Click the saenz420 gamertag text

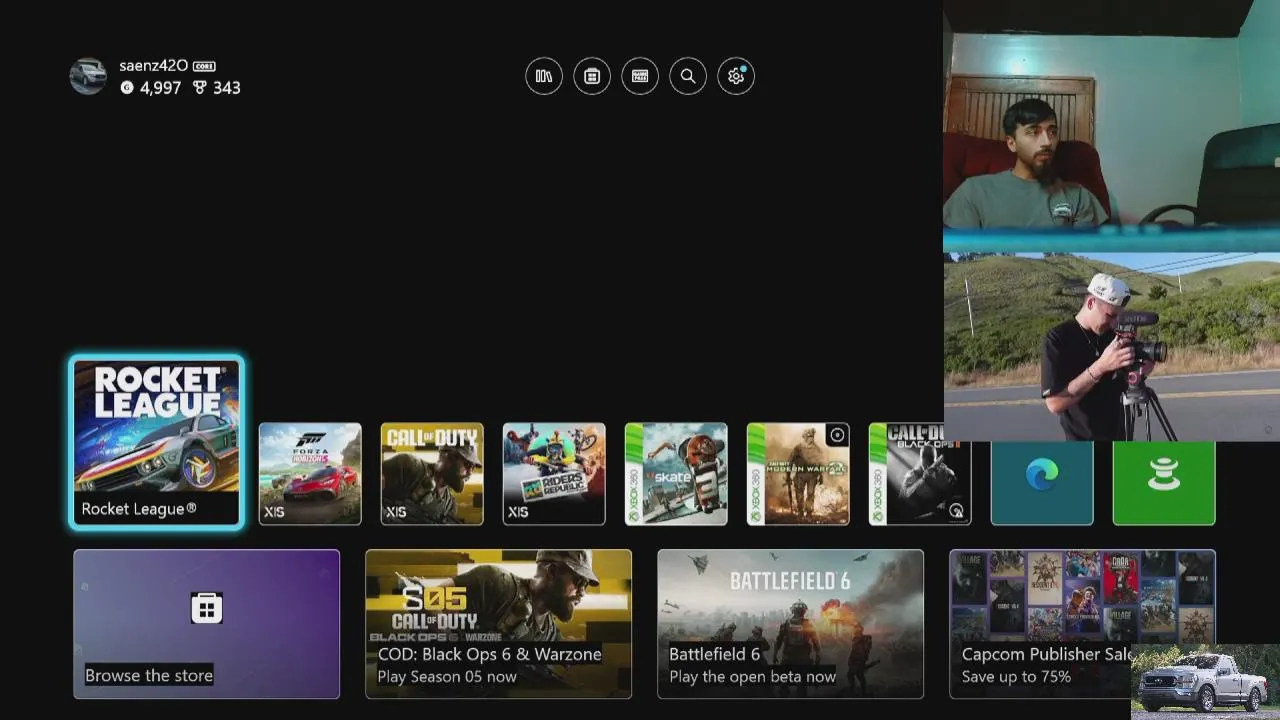click(x=153, y=66)
